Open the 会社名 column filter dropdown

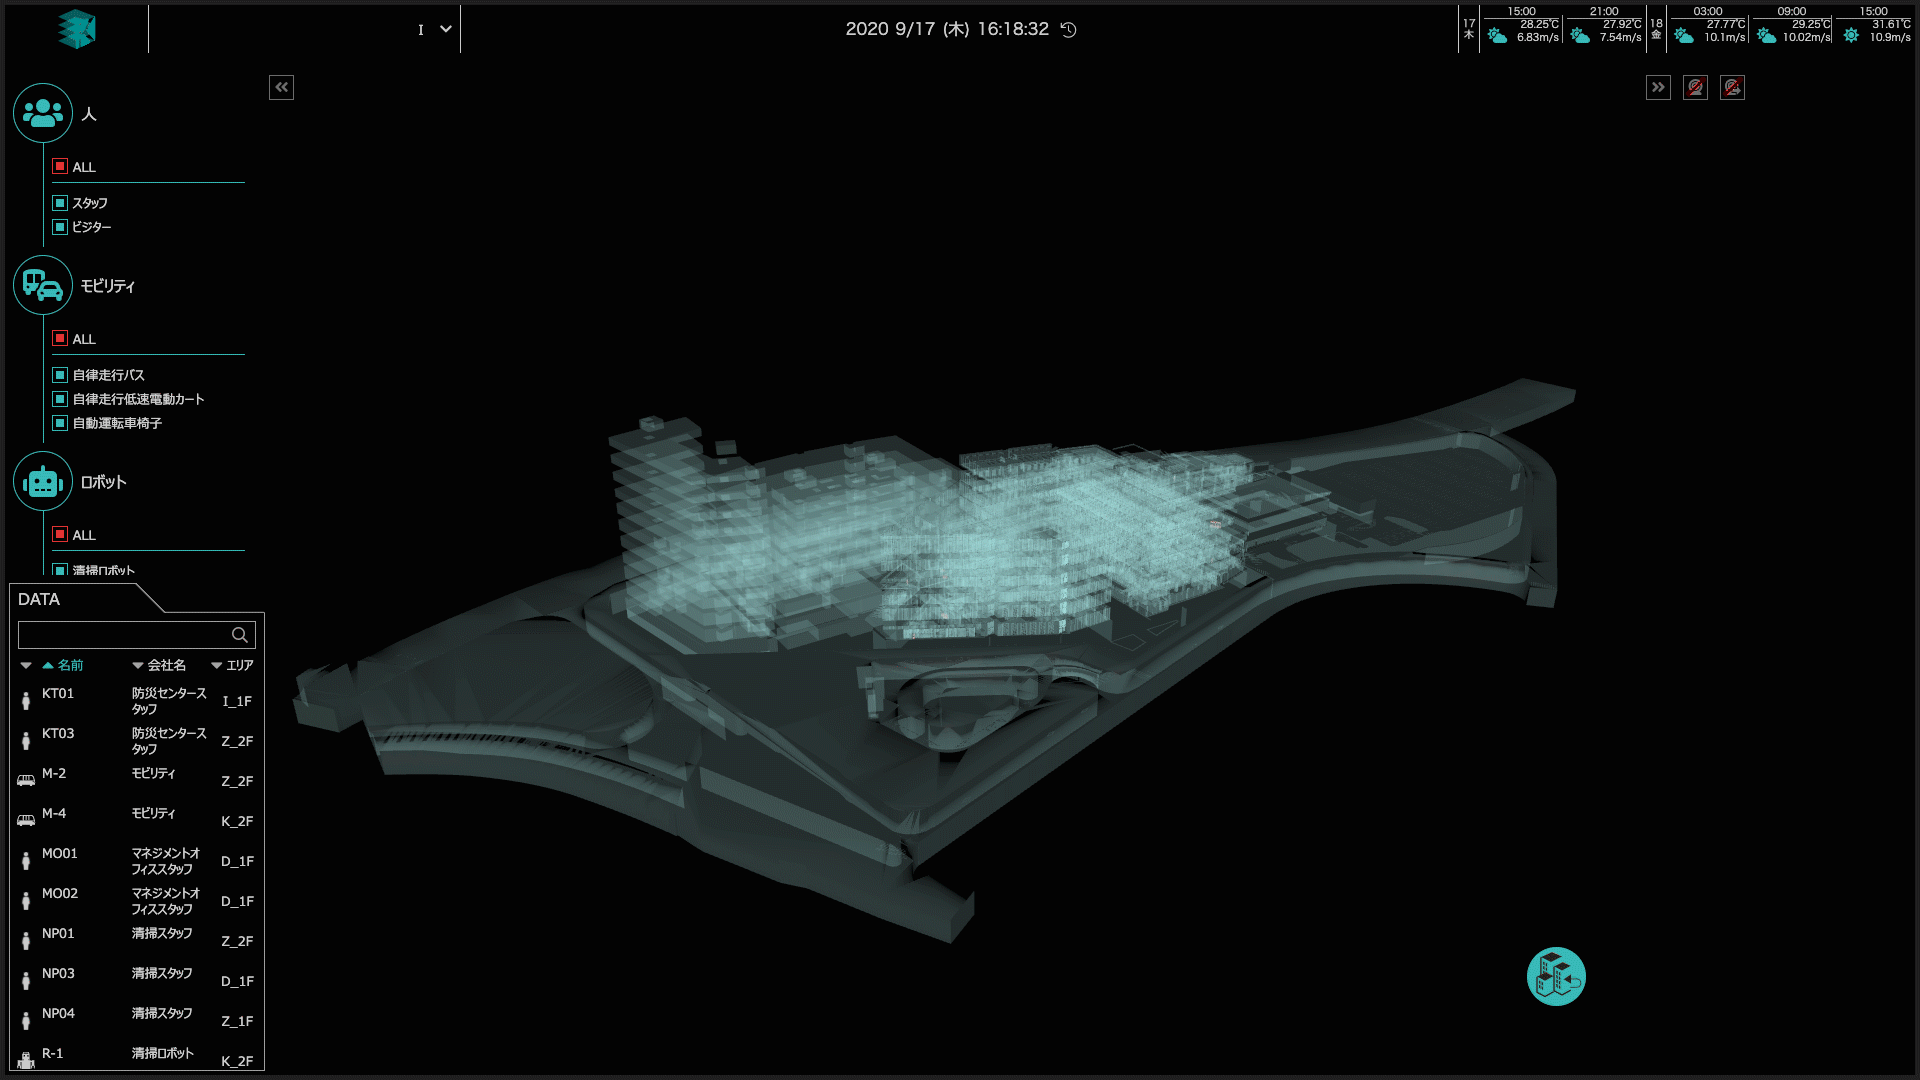138,665
